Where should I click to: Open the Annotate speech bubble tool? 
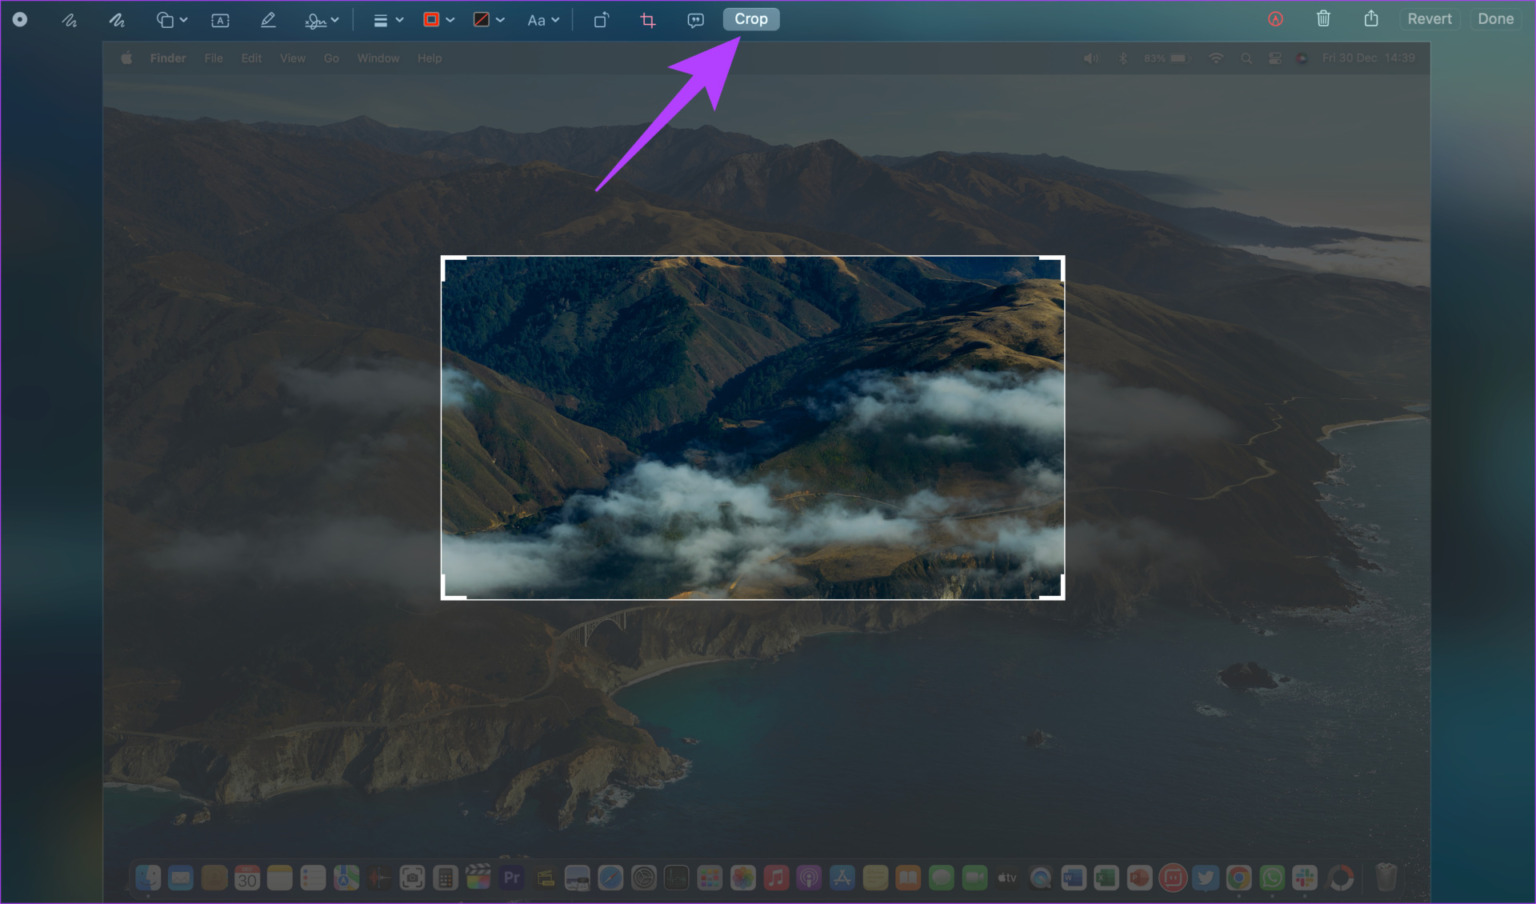[x=694, y=18]
